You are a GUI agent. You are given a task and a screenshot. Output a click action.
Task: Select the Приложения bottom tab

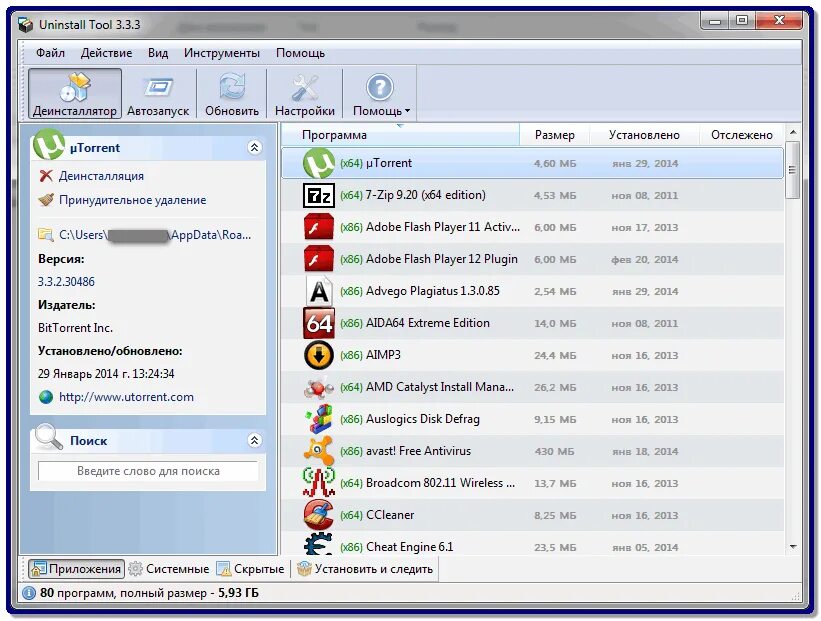[76, 569]
